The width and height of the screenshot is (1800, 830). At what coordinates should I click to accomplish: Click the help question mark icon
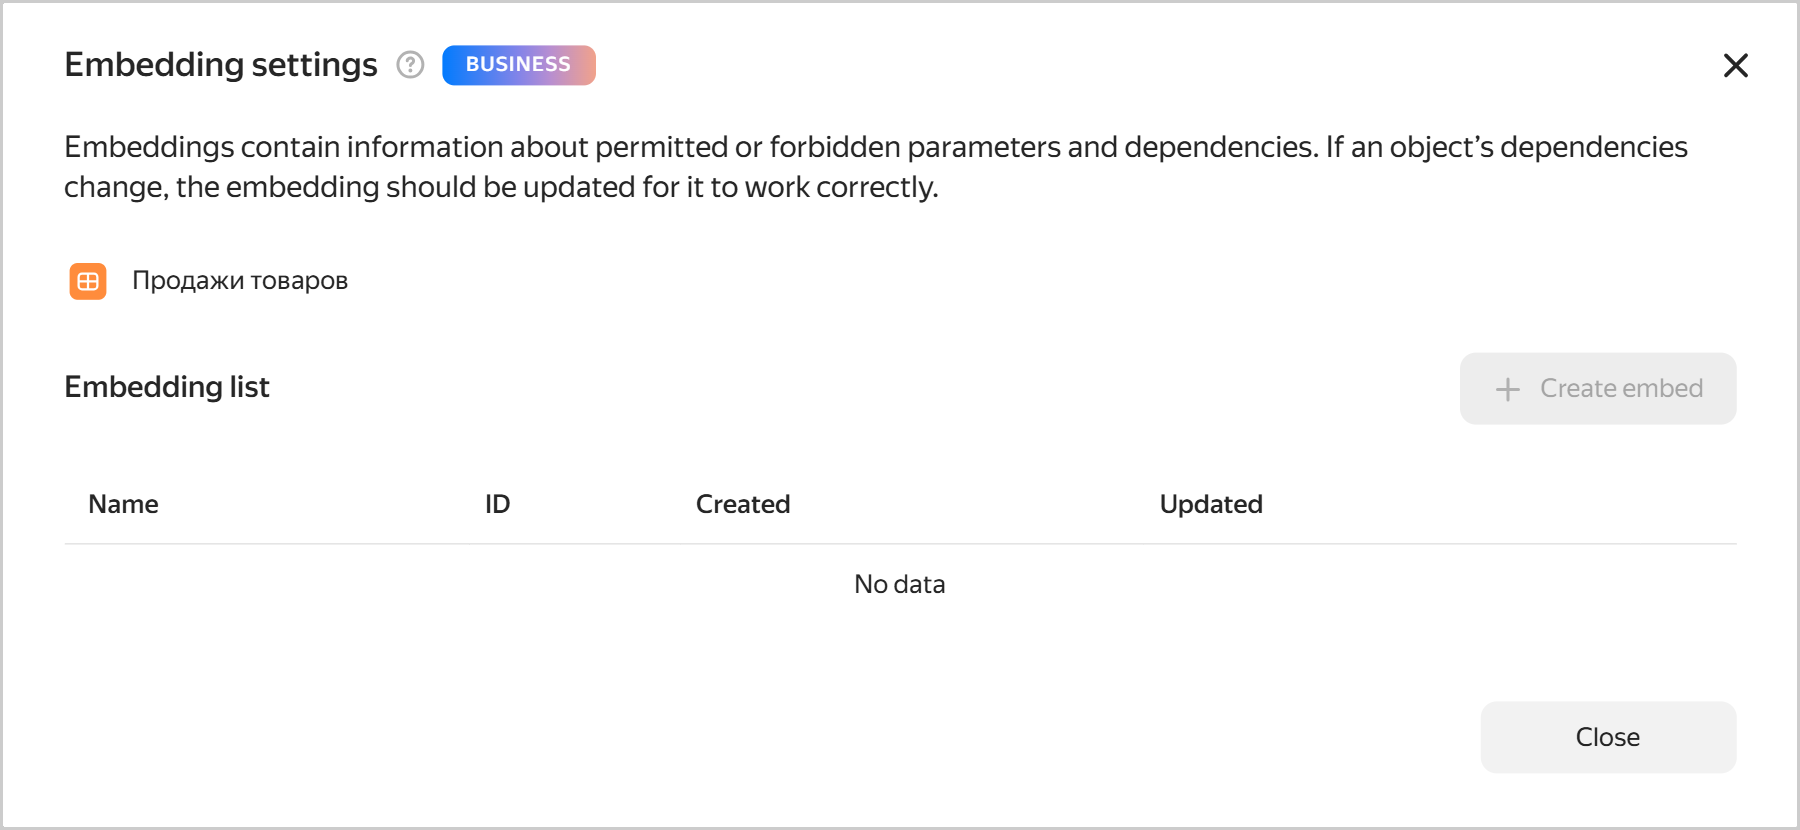point(410,65)
